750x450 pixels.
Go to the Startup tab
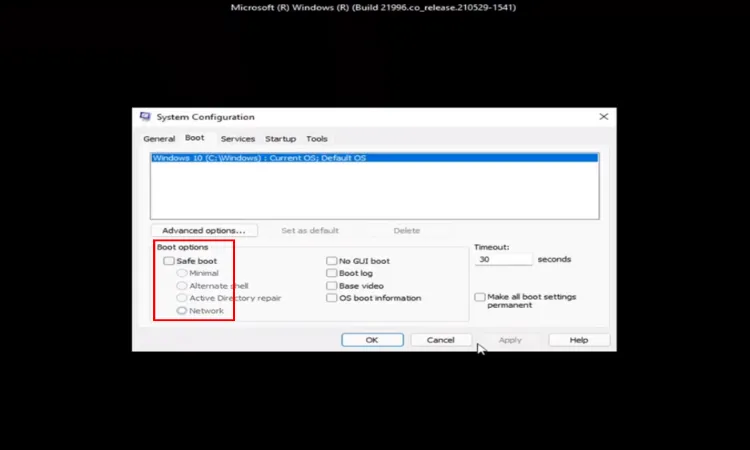point(280,139)
